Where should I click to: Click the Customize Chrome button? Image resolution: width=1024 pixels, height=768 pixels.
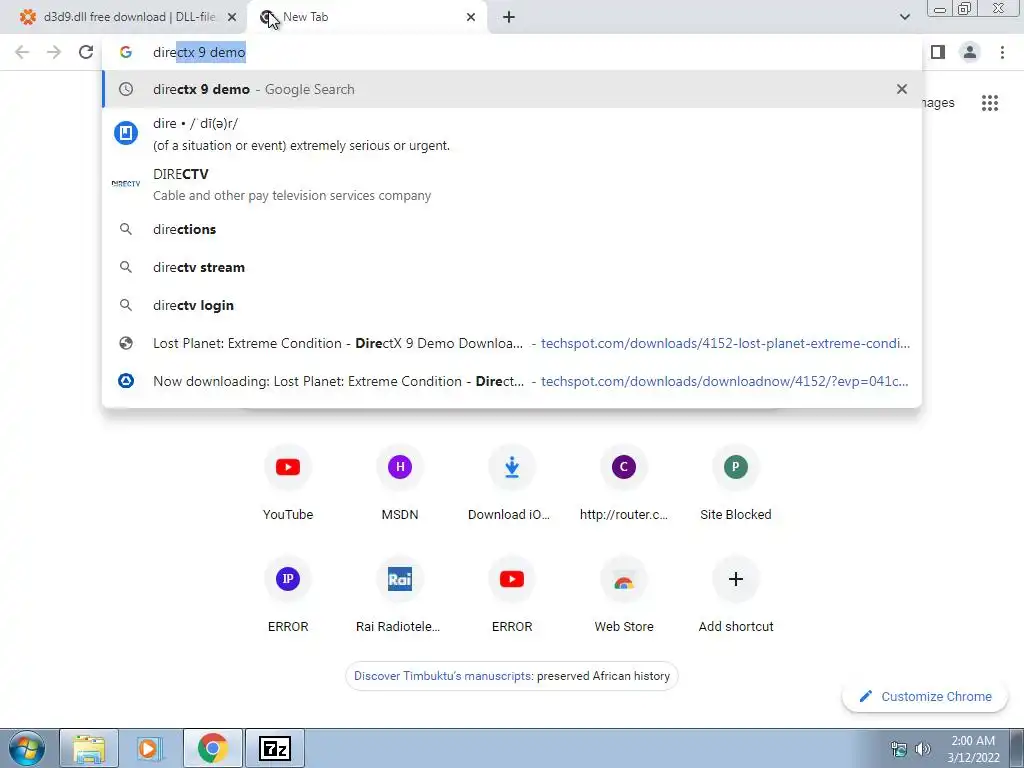coord(925,696)
